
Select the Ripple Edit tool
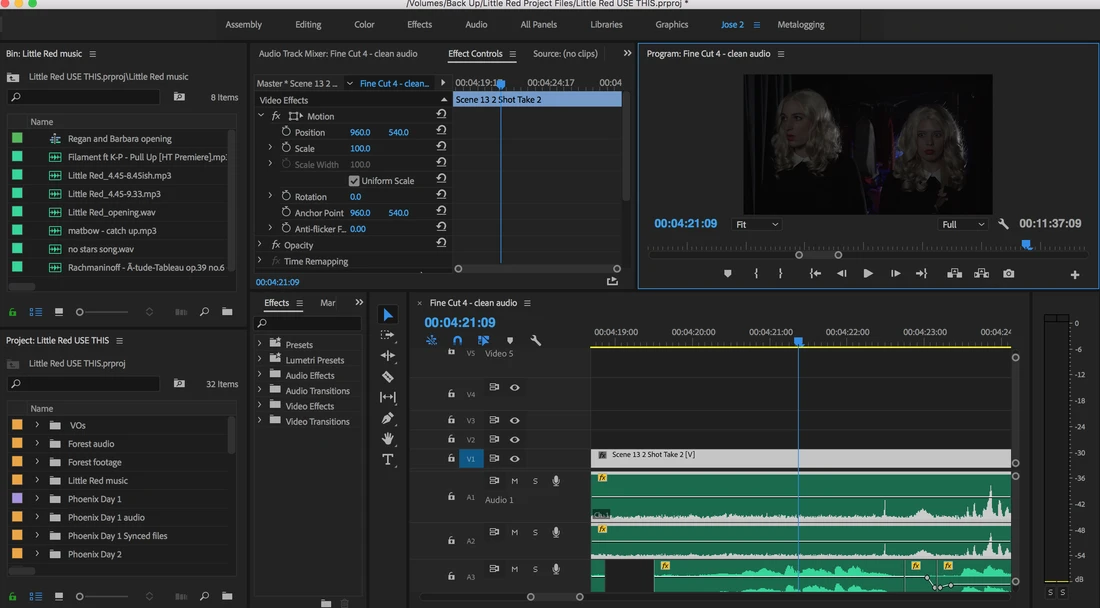coord(387,356)
